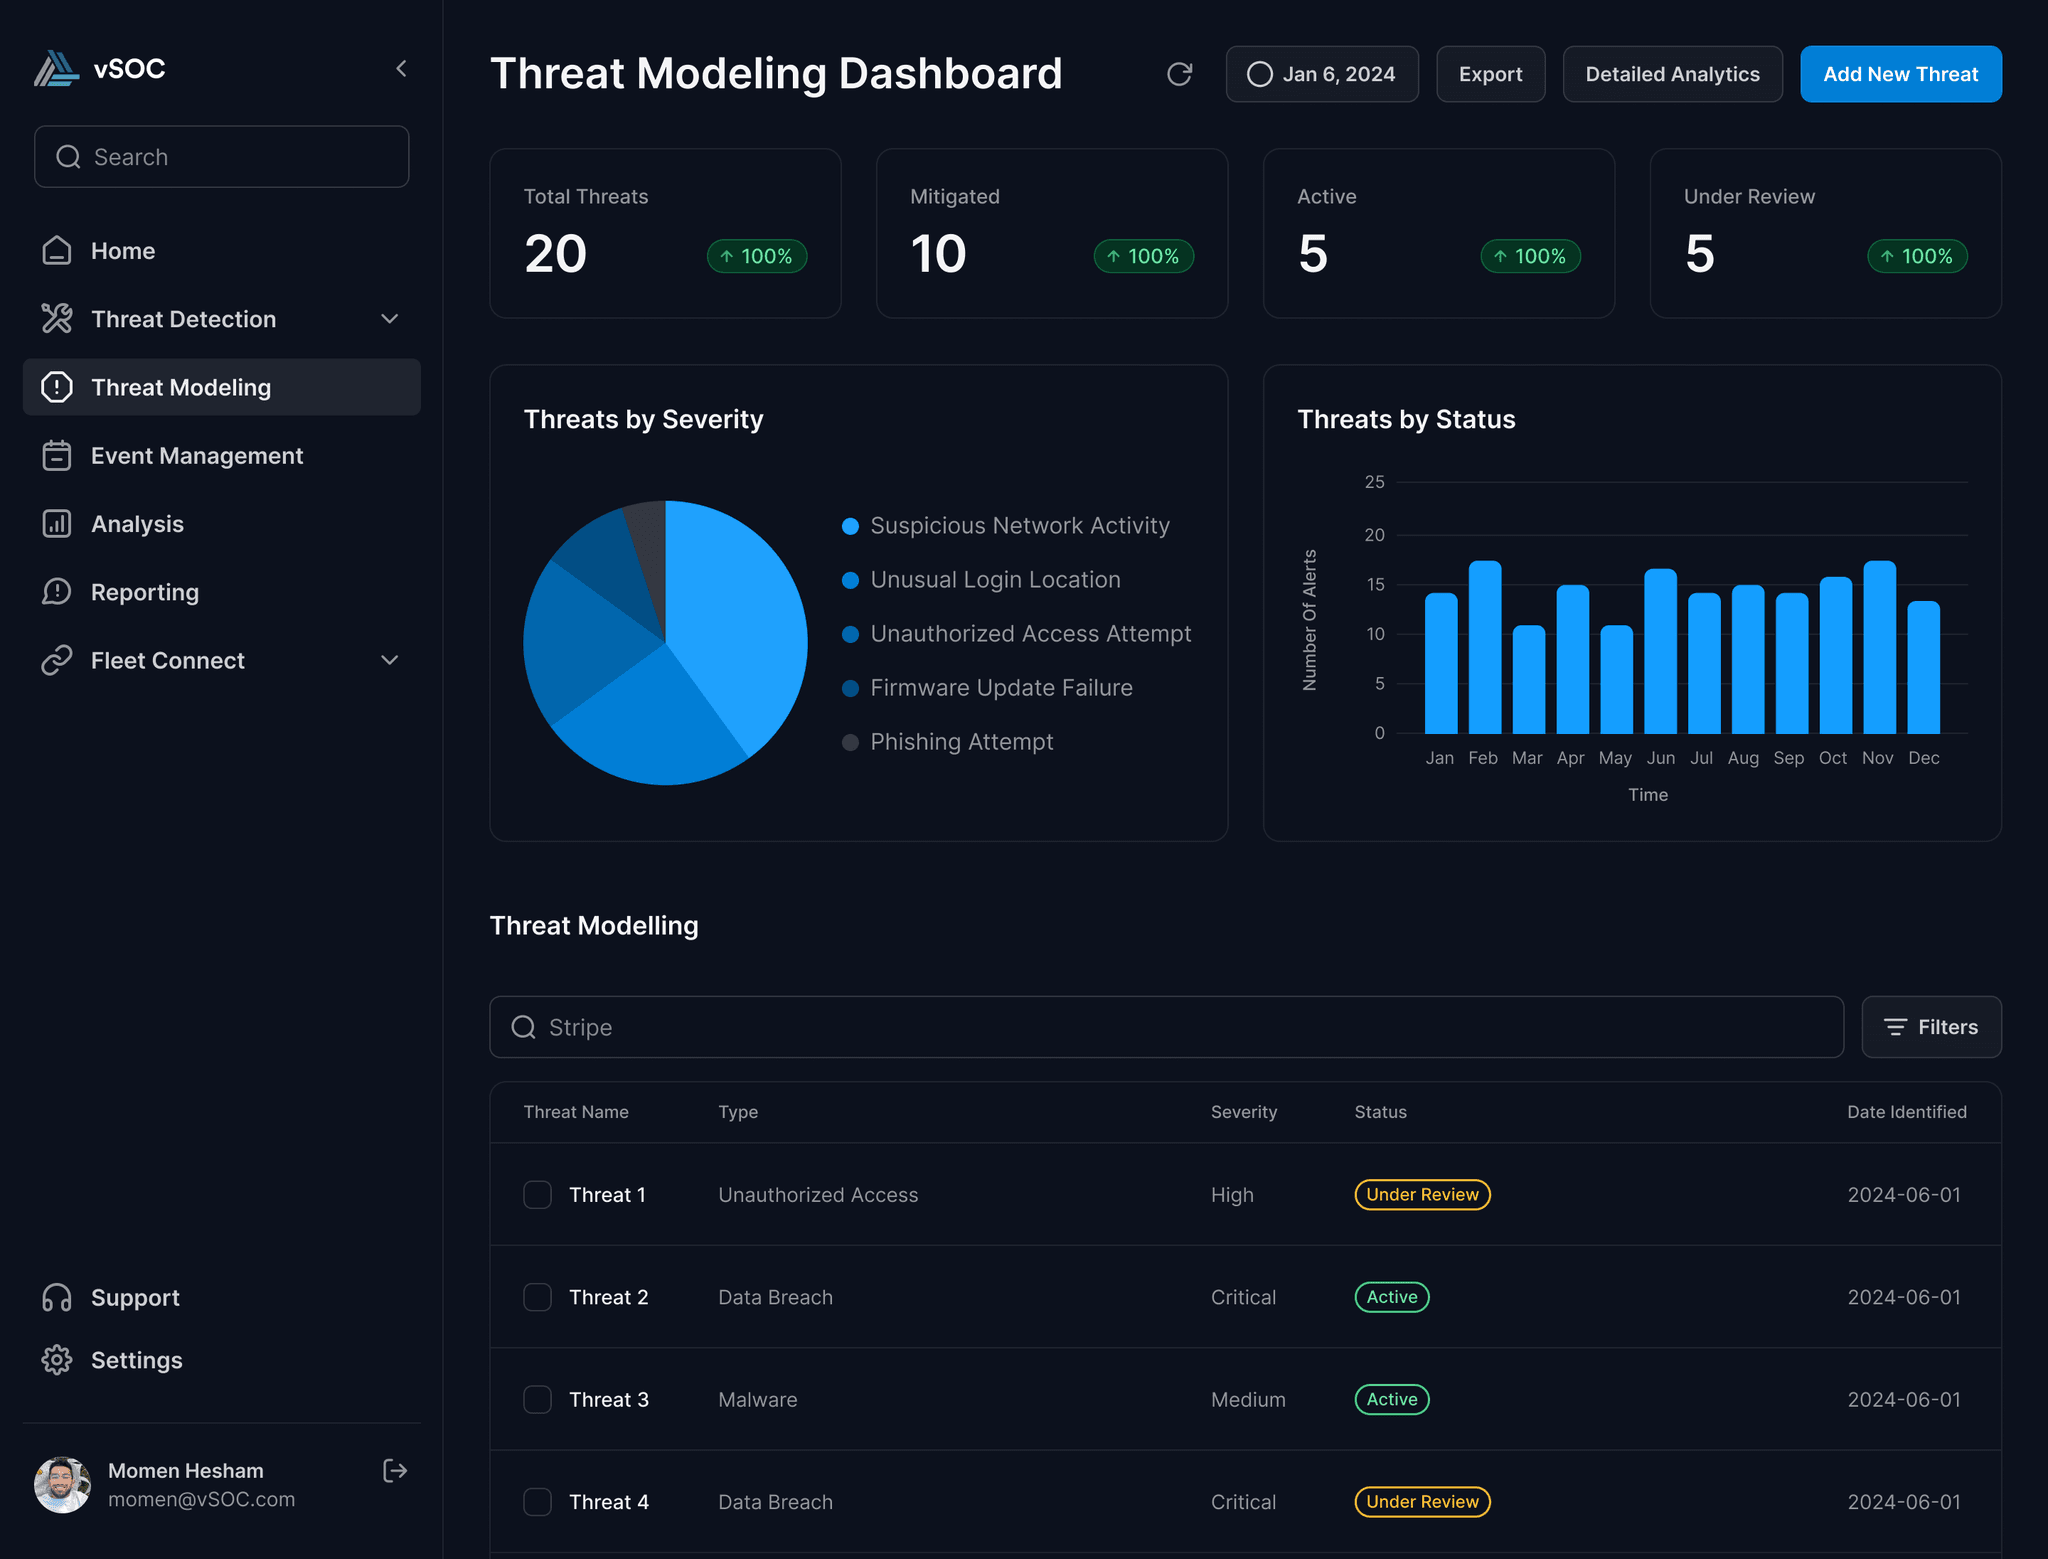Click the refresh icon beside the dashboard title
Image resolution: width=2048 pixels, height=1559 pixels.
(x=1180, y=74)
